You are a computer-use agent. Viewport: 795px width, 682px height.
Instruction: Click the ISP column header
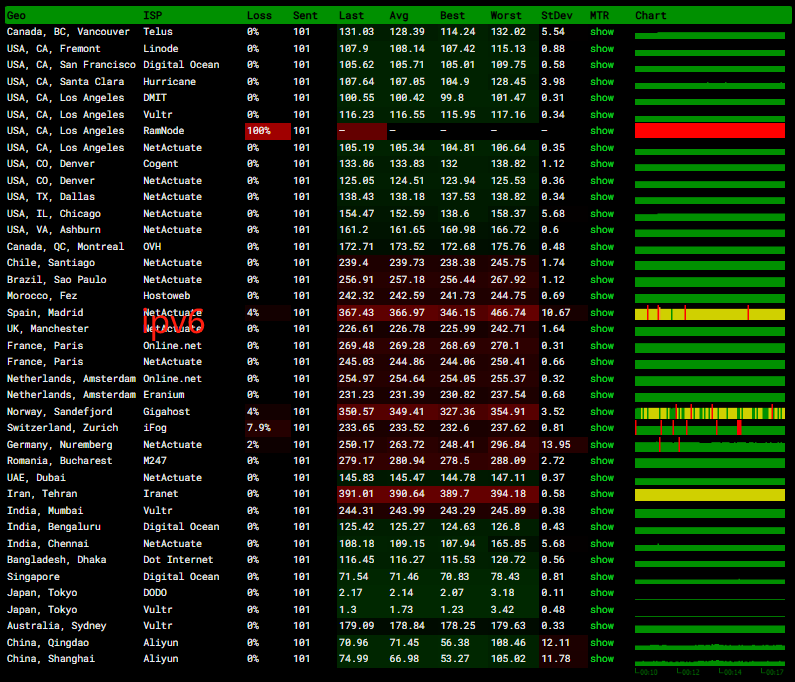pos(153,16)
